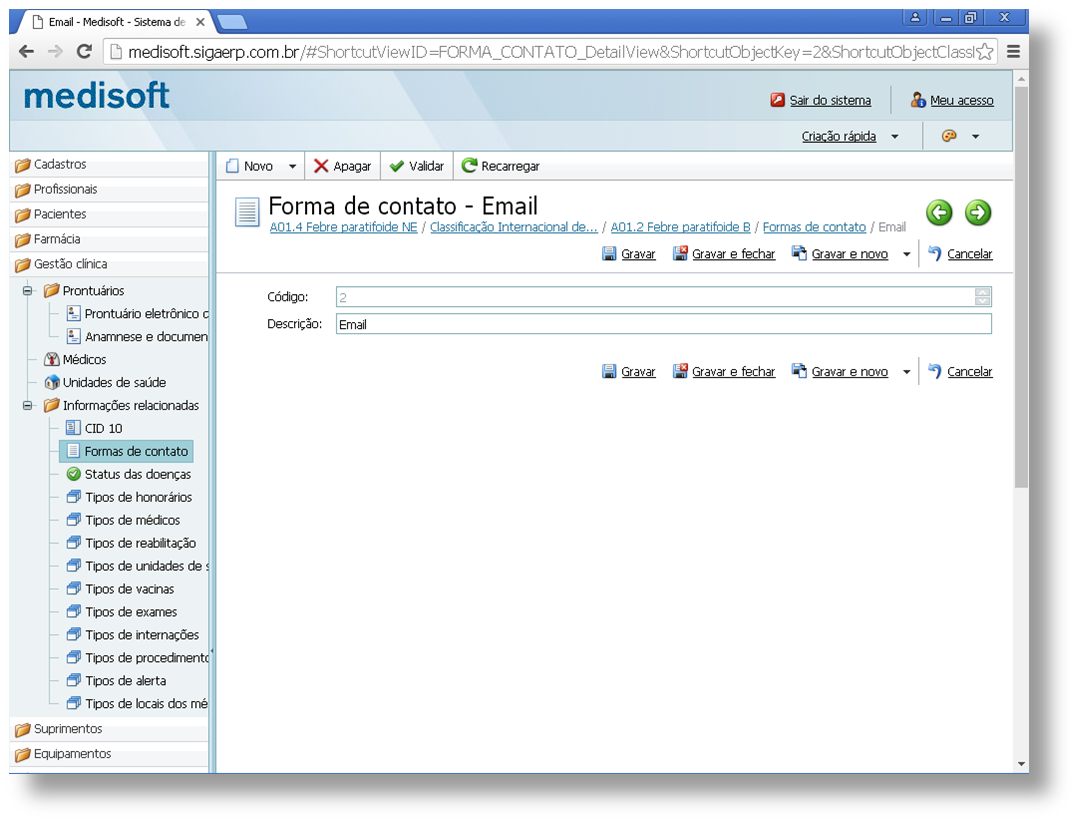Click the upper Gravar e novo button

tap(839, 254)
